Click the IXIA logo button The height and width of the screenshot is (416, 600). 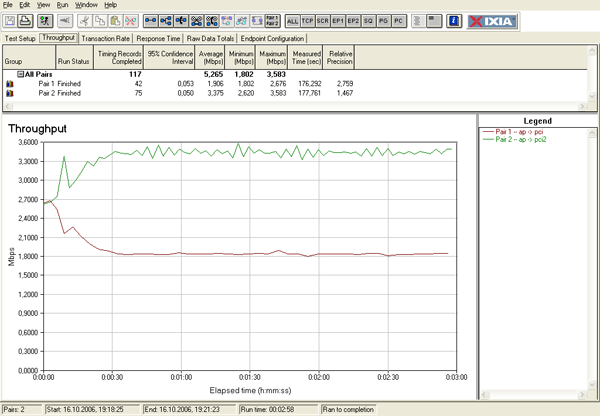pos(492,21)
